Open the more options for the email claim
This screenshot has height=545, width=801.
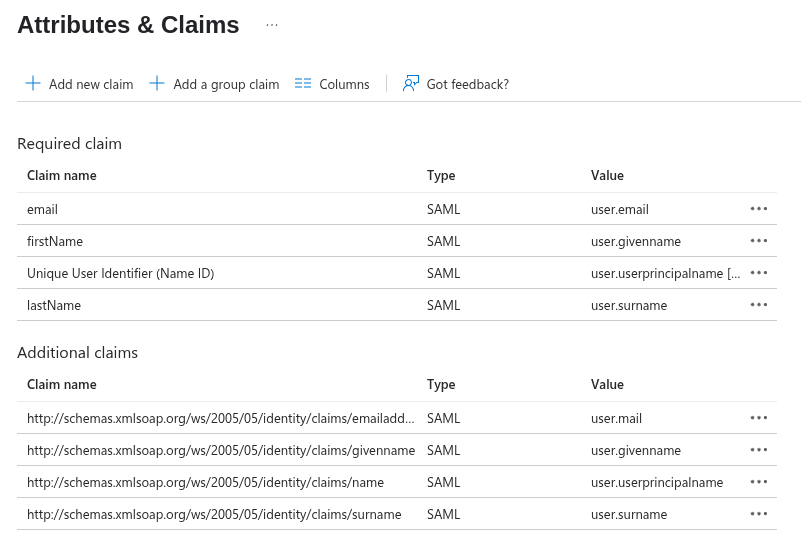759,209
